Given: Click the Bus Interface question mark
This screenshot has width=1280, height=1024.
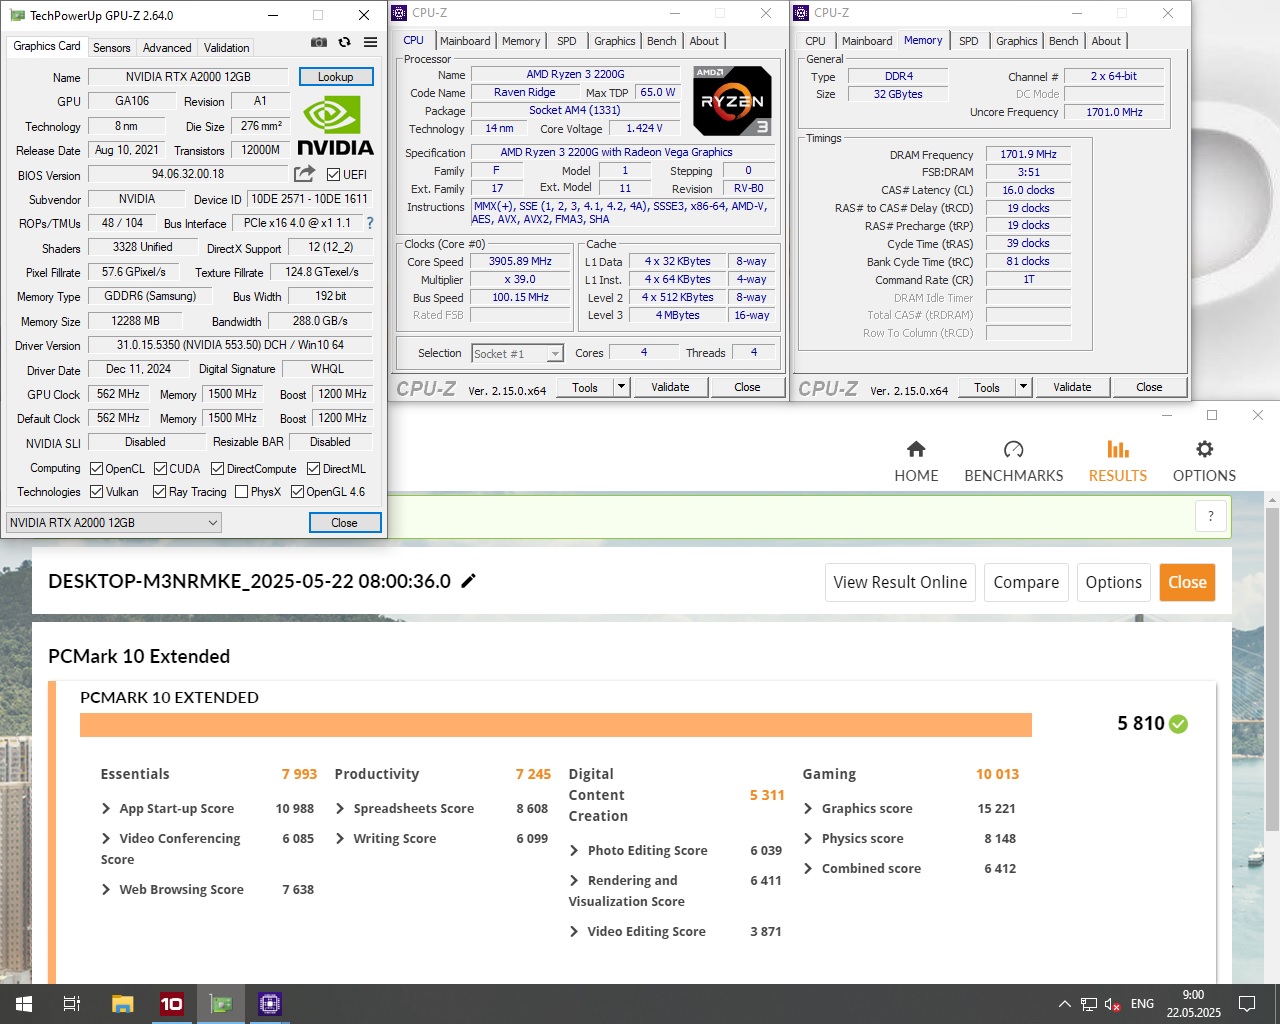Looking at the screenshot, I should click(370, 223).
